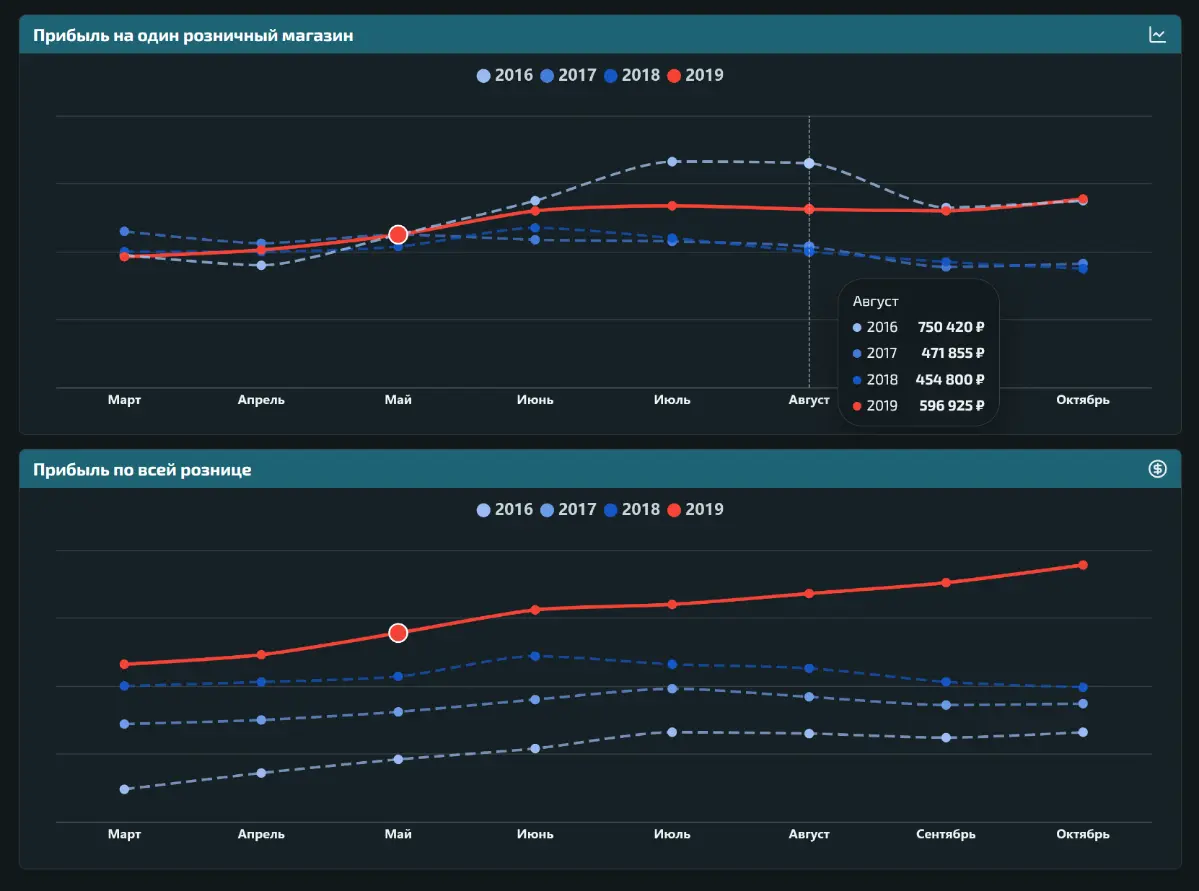
Task: Click the 2018 Июнь peak point in the bottom chart
Action: [x=535, y=656]
